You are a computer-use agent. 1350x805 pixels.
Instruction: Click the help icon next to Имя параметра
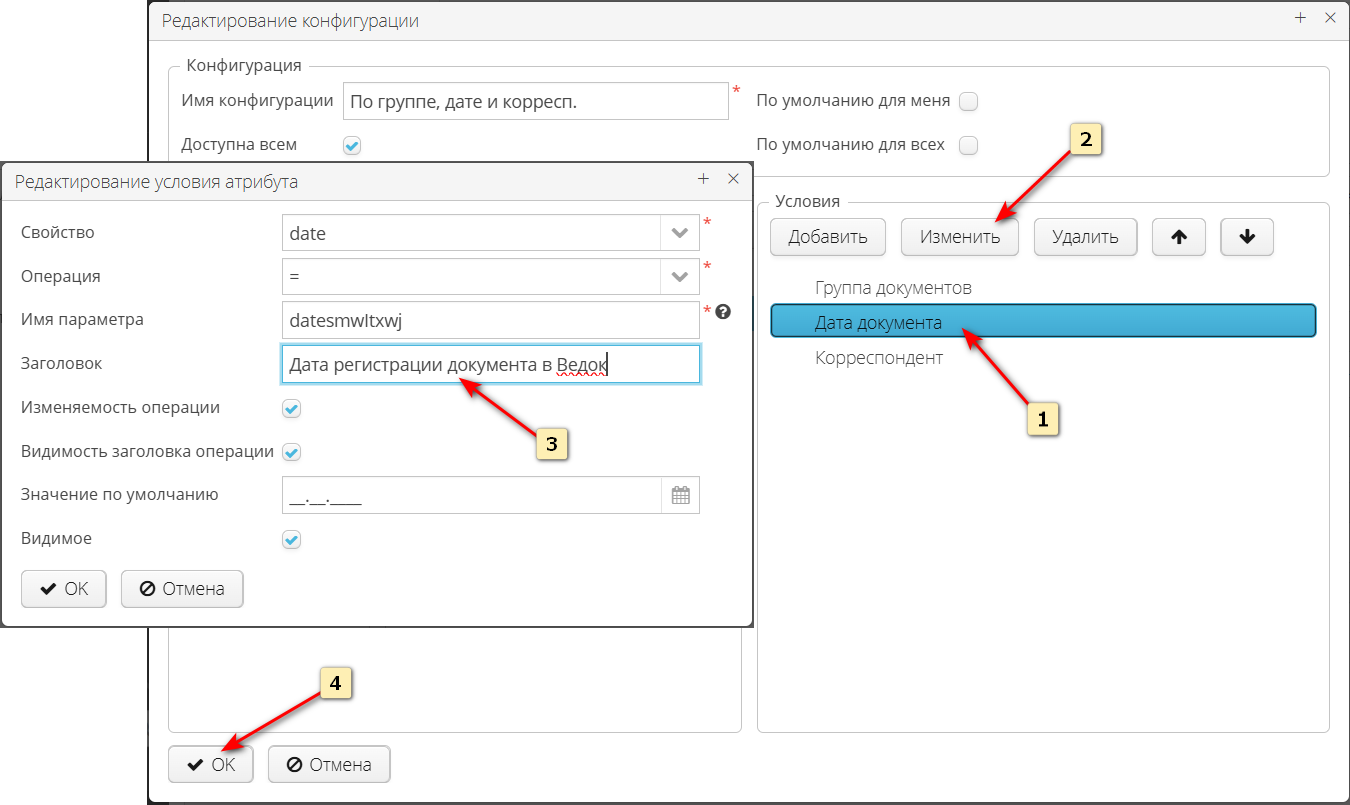tap(723, 311)
